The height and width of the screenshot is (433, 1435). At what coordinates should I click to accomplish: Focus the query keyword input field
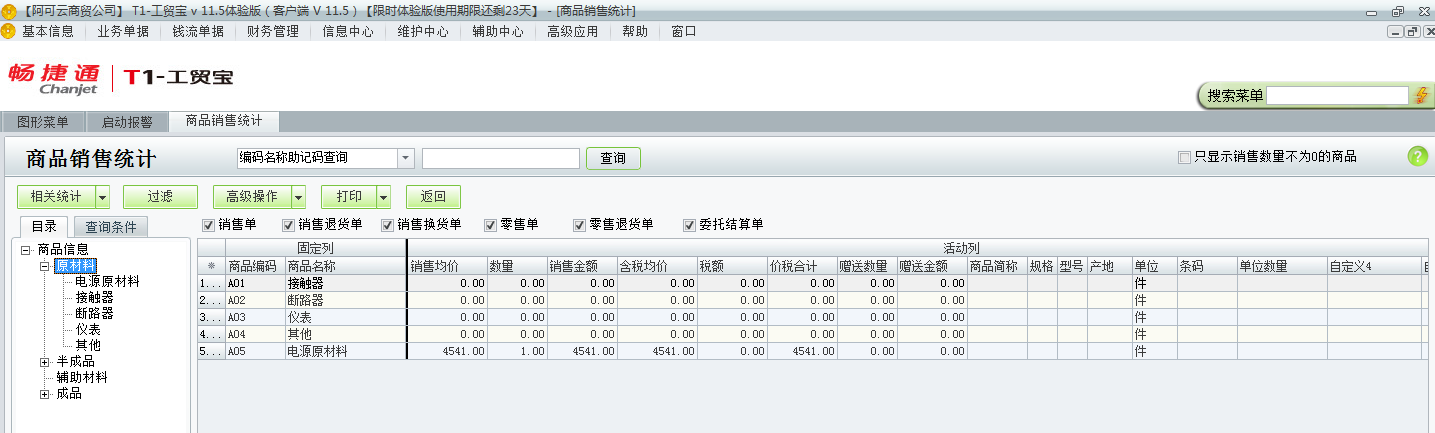point(501,158)
